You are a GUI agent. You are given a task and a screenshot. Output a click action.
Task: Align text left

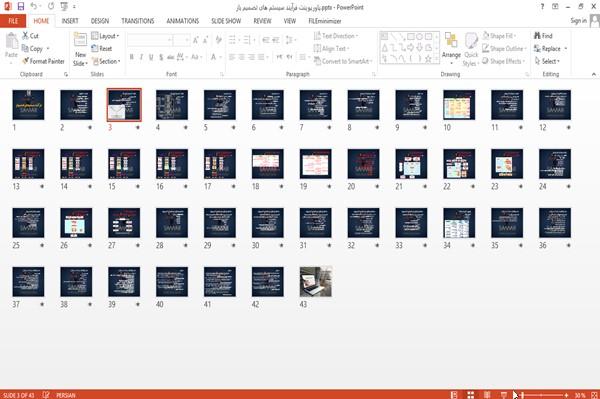point(232,57)
